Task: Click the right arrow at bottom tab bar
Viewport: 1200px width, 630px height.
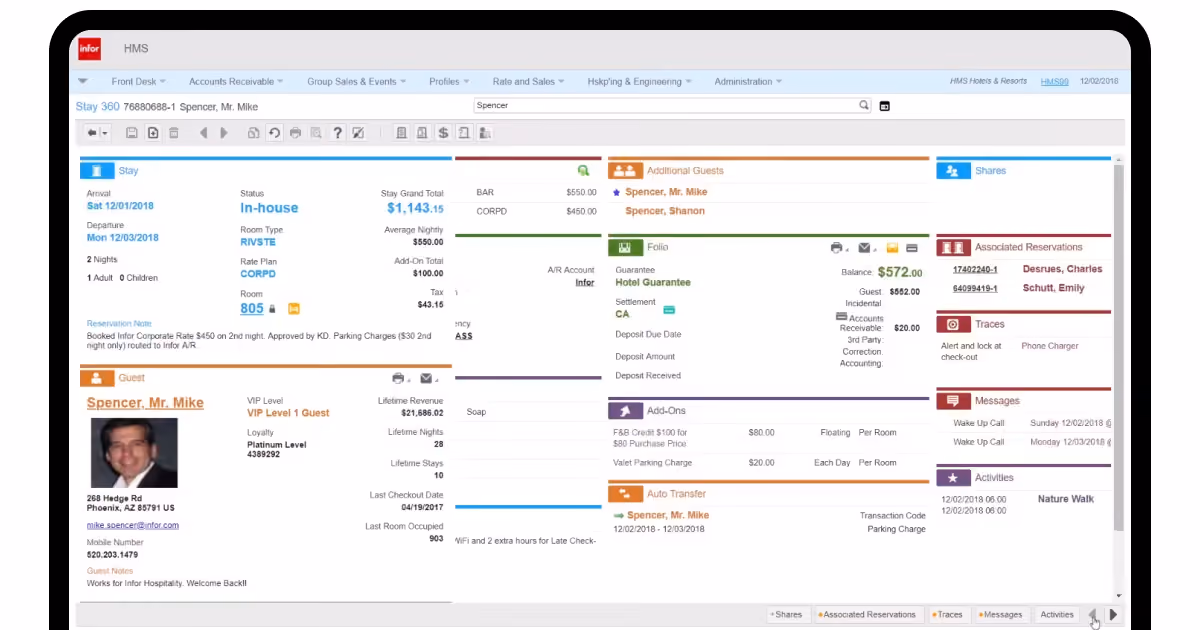Action: point(1113,615)
